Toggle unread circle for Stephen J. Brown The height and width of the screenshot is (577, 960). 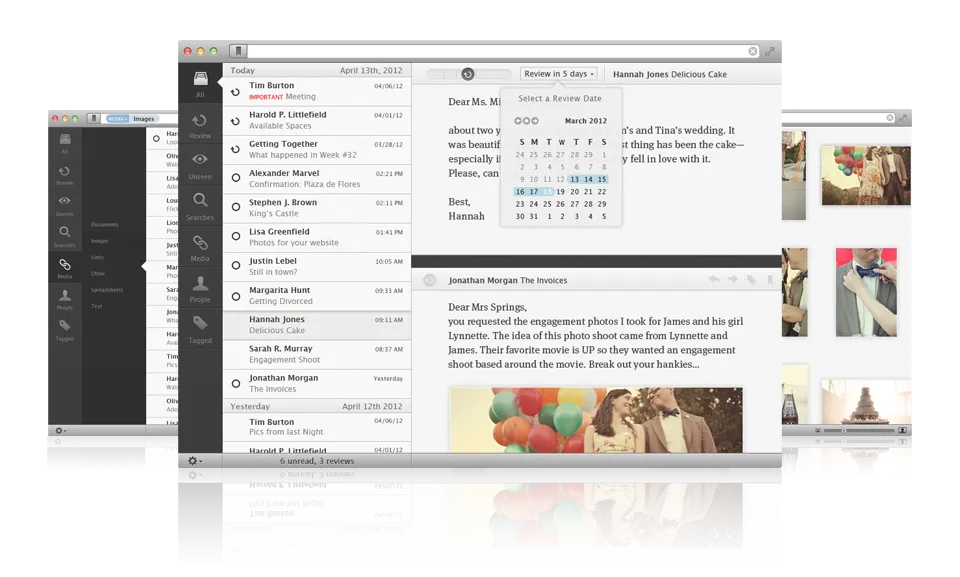click(236, 207)
